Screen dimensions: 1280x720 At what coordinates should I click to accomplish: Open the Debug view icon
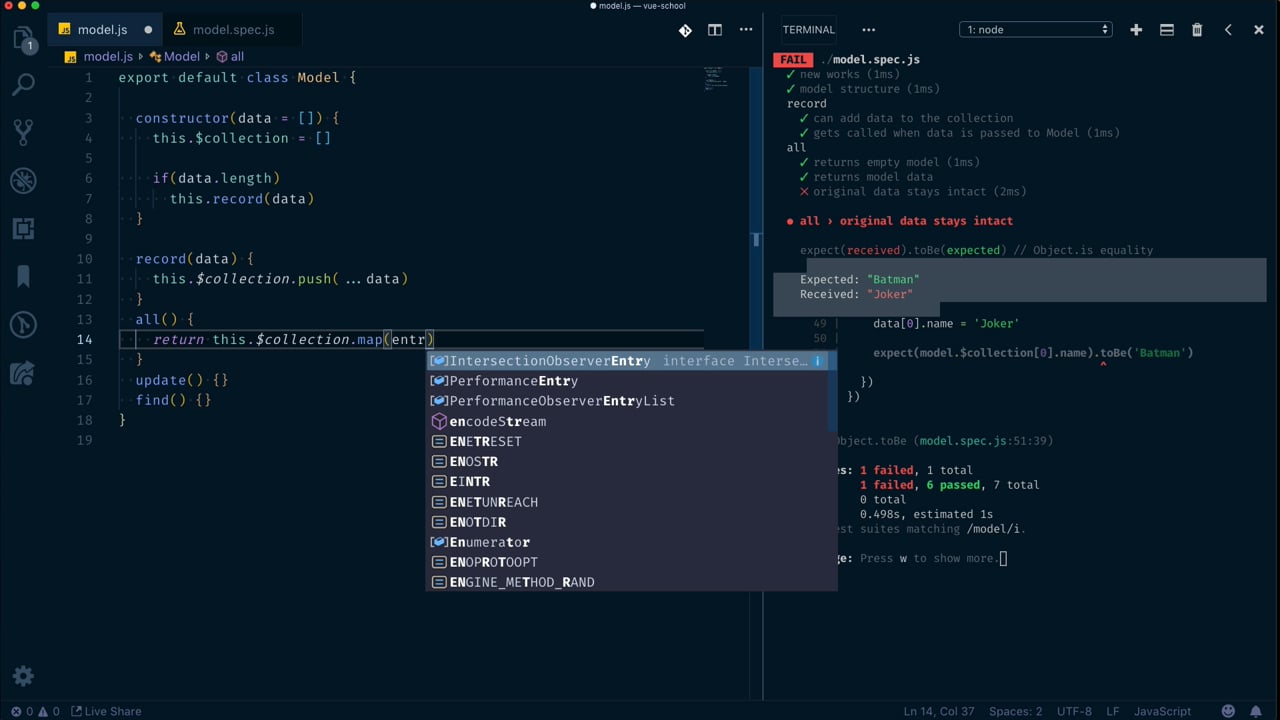(23, 180)
